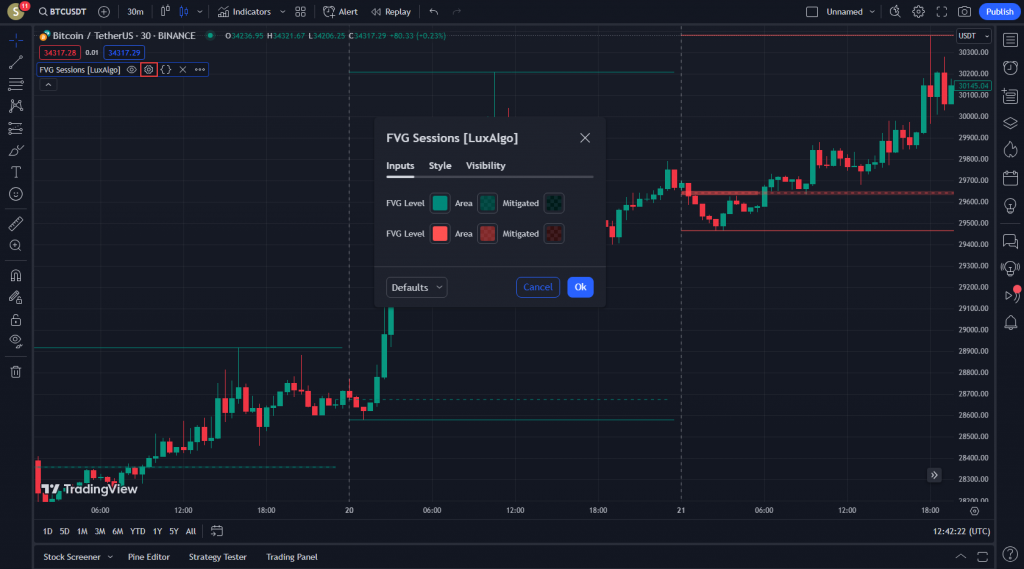Redo the last chart action
The height and width of the screenshot is (569, 1024).
tap(457, 12)
